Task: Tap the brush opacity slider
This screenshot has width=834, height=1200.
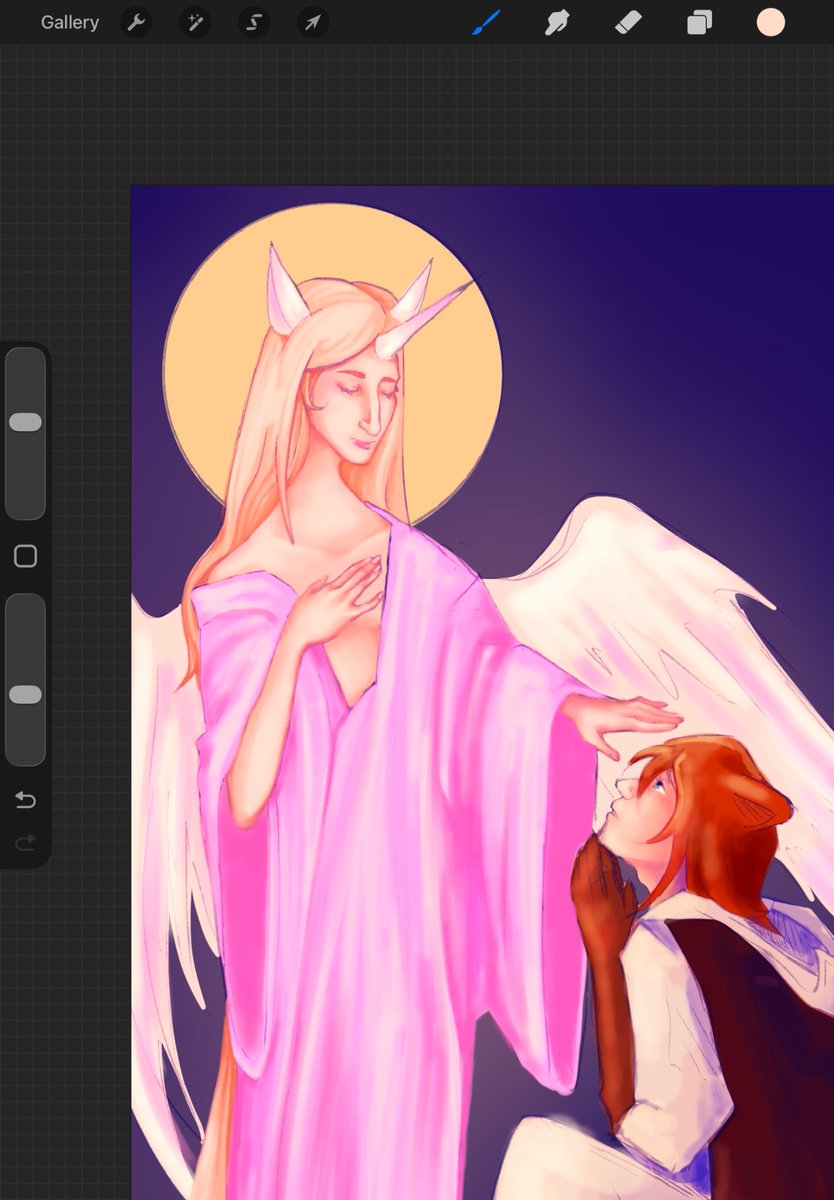Action: (x=25, y=680)
